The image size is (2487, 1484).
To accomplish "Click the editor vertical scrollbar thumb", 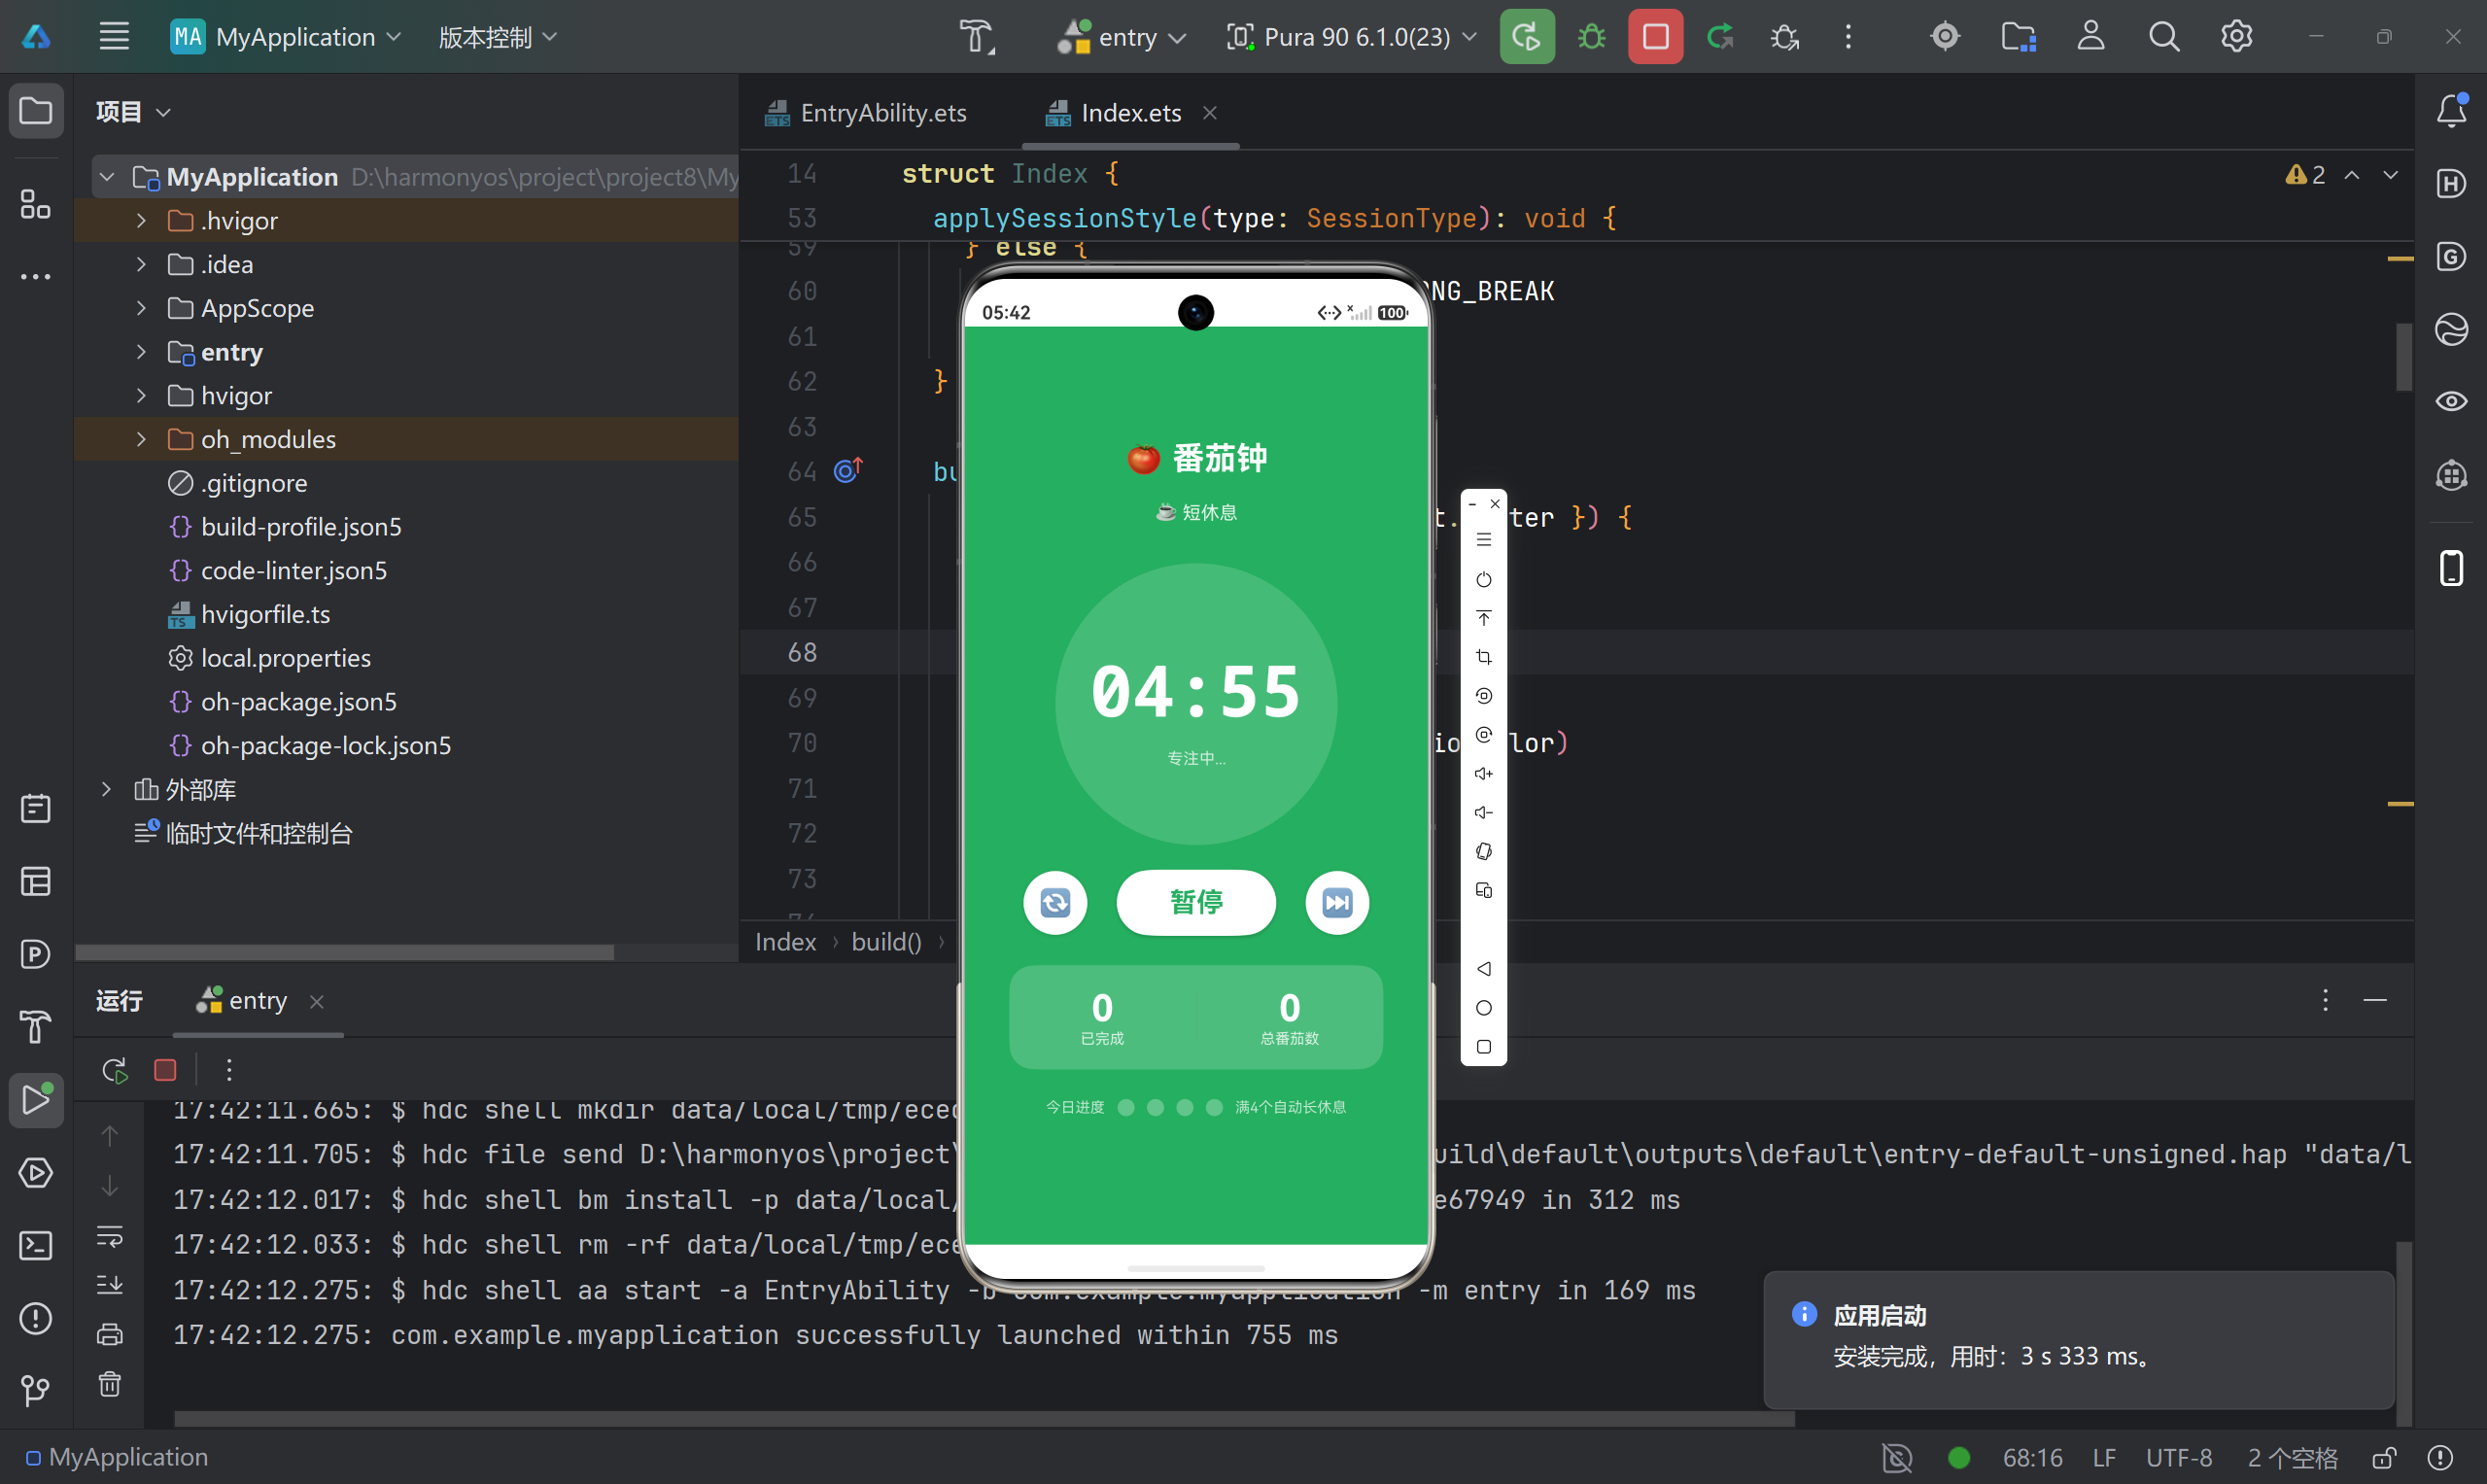I will coord(2403,357).
